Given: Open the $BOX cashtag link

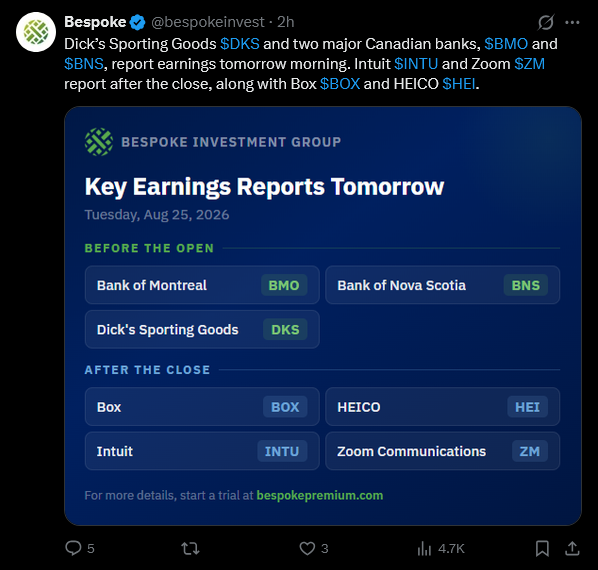Looking at the screenshot, I should [340, 84].
